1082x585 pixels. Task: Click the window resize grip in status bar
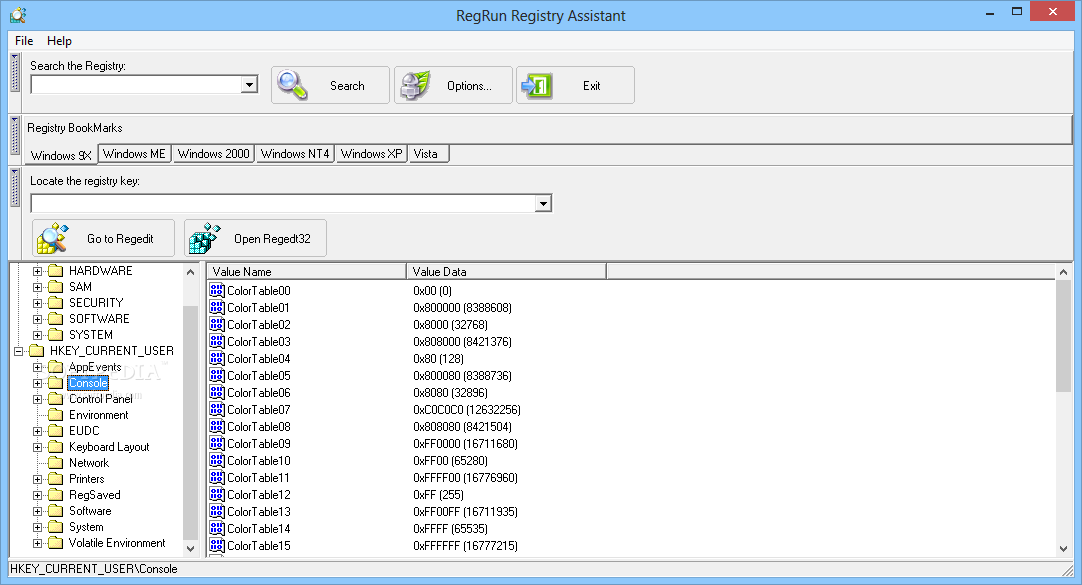click(x=1068, y=570)
